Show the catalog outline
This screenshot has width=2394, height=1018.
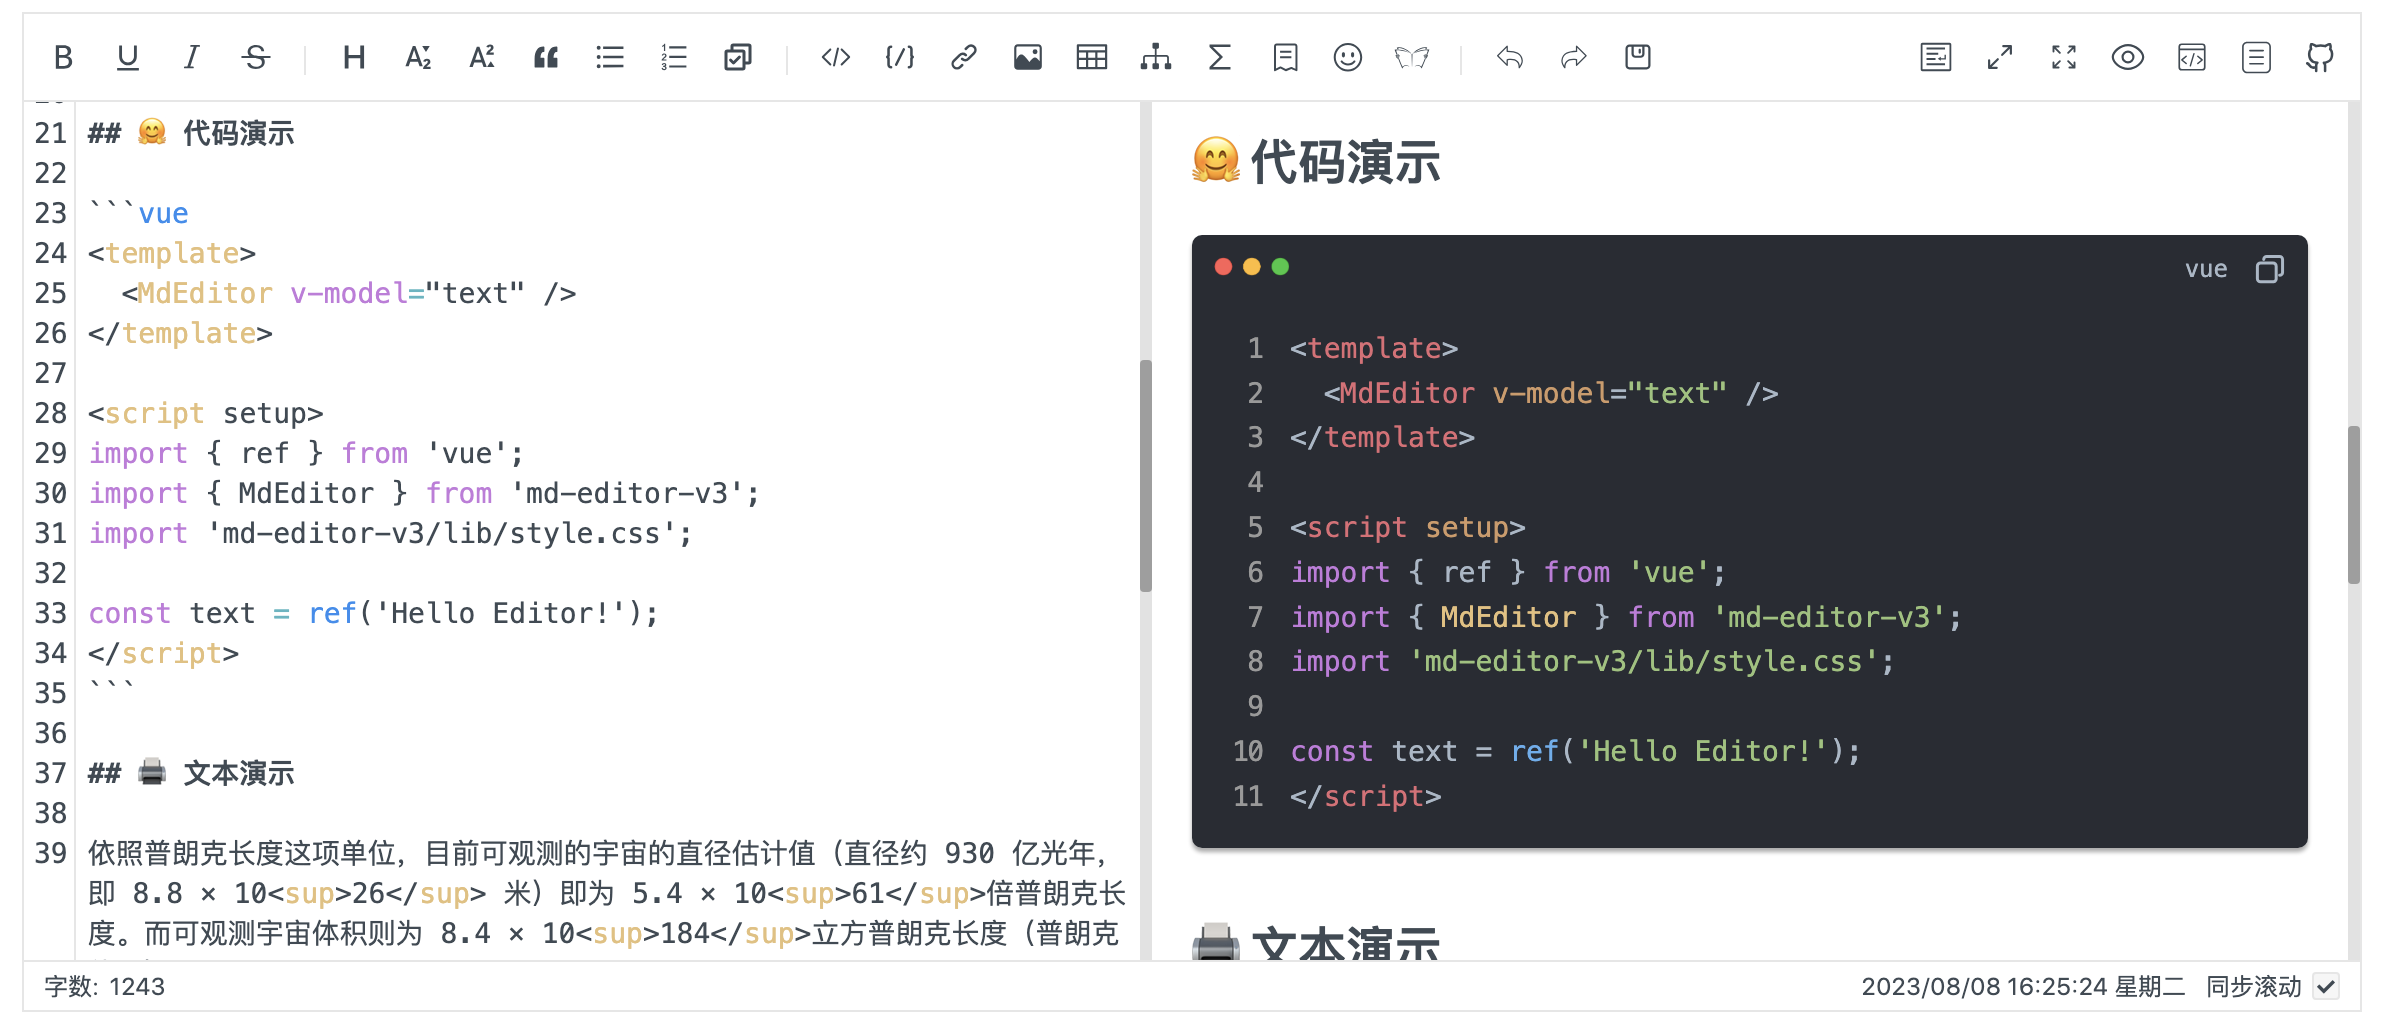(x=2256, y=57)
